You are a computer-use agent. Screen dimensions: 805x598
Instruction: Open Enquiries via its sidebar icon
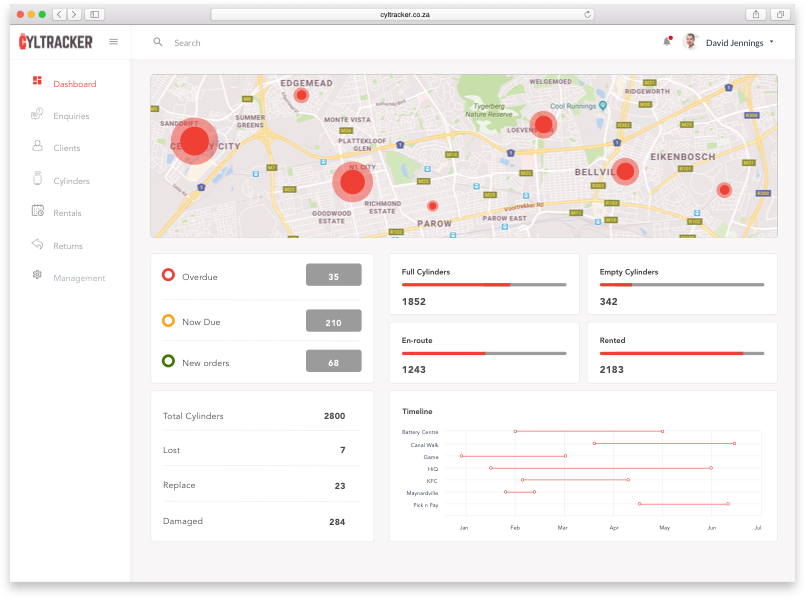coord(37,115)
